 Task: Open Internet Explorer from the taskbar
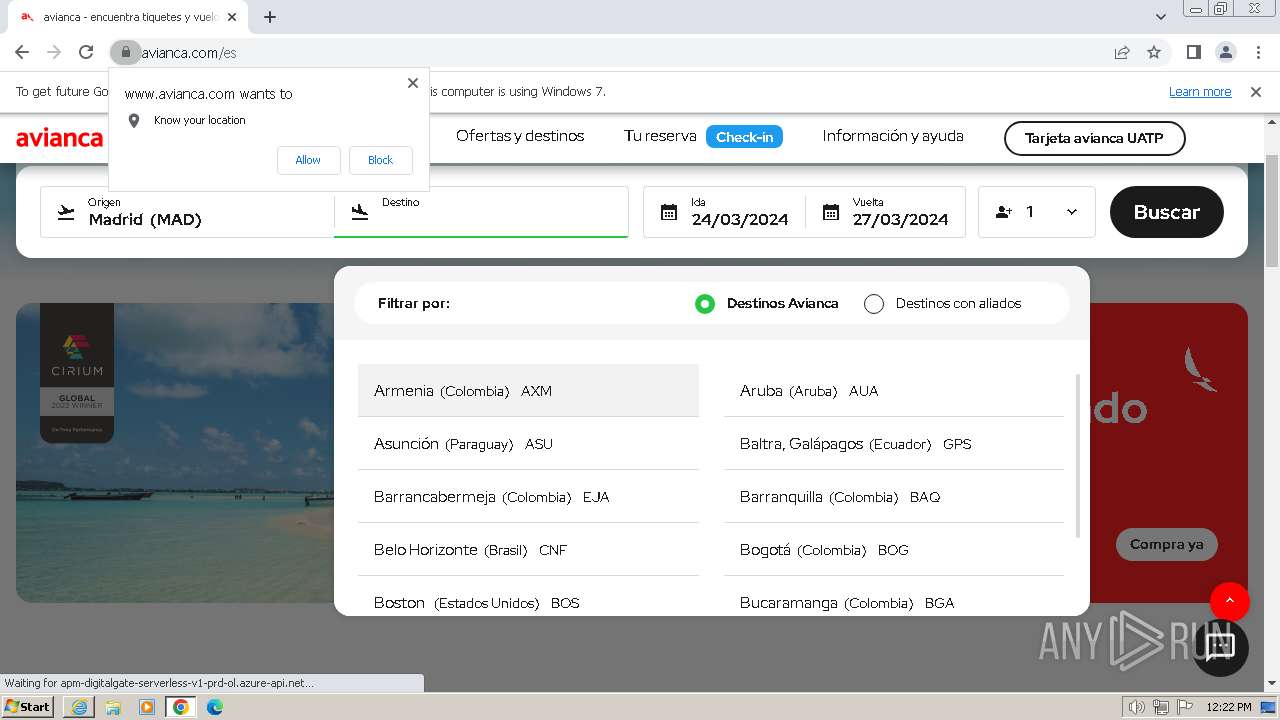(79, 707)
